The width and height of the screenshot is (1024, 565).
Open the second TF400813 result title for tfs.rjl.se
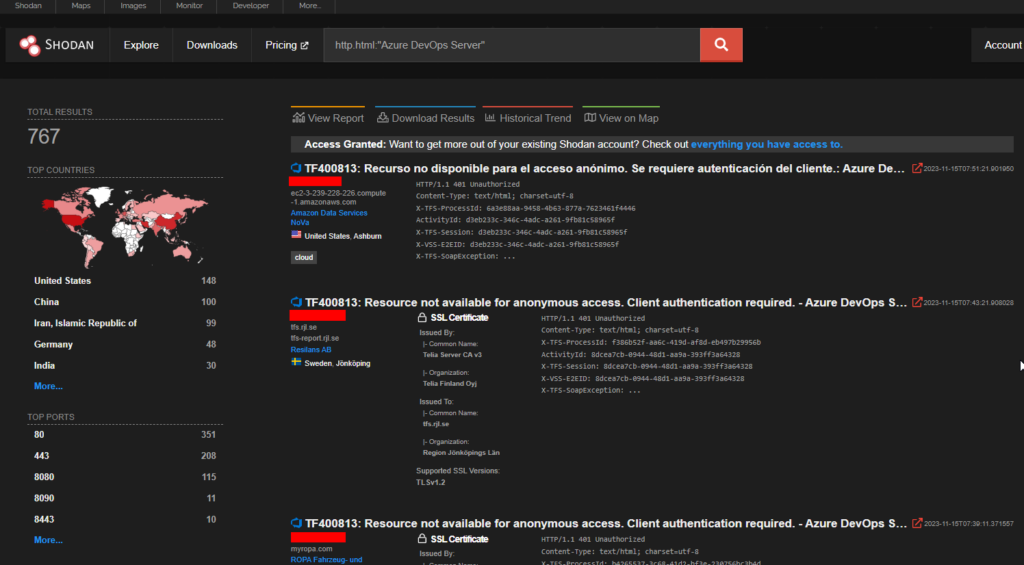pos(606,302)
